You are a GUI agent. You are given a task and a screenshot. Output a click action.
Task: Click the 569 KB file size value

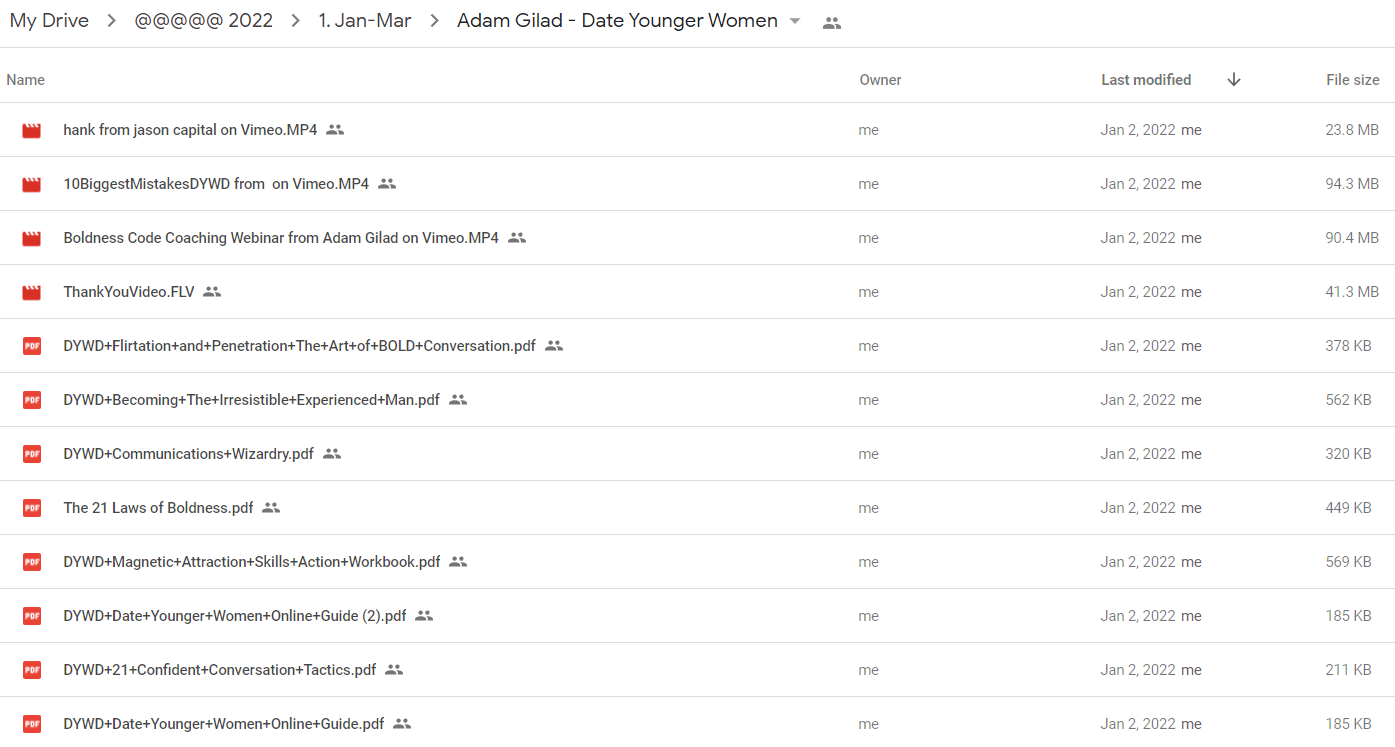coord(1348,562)
